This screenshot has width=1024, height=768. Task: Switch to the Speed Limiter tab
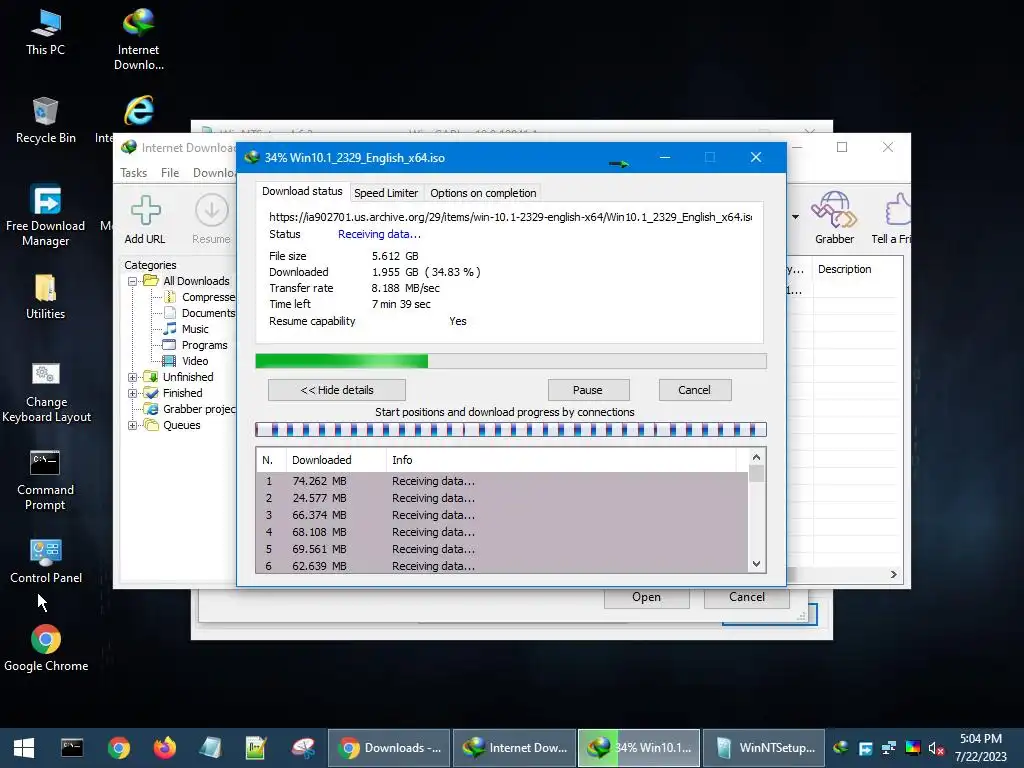(386, 193)
